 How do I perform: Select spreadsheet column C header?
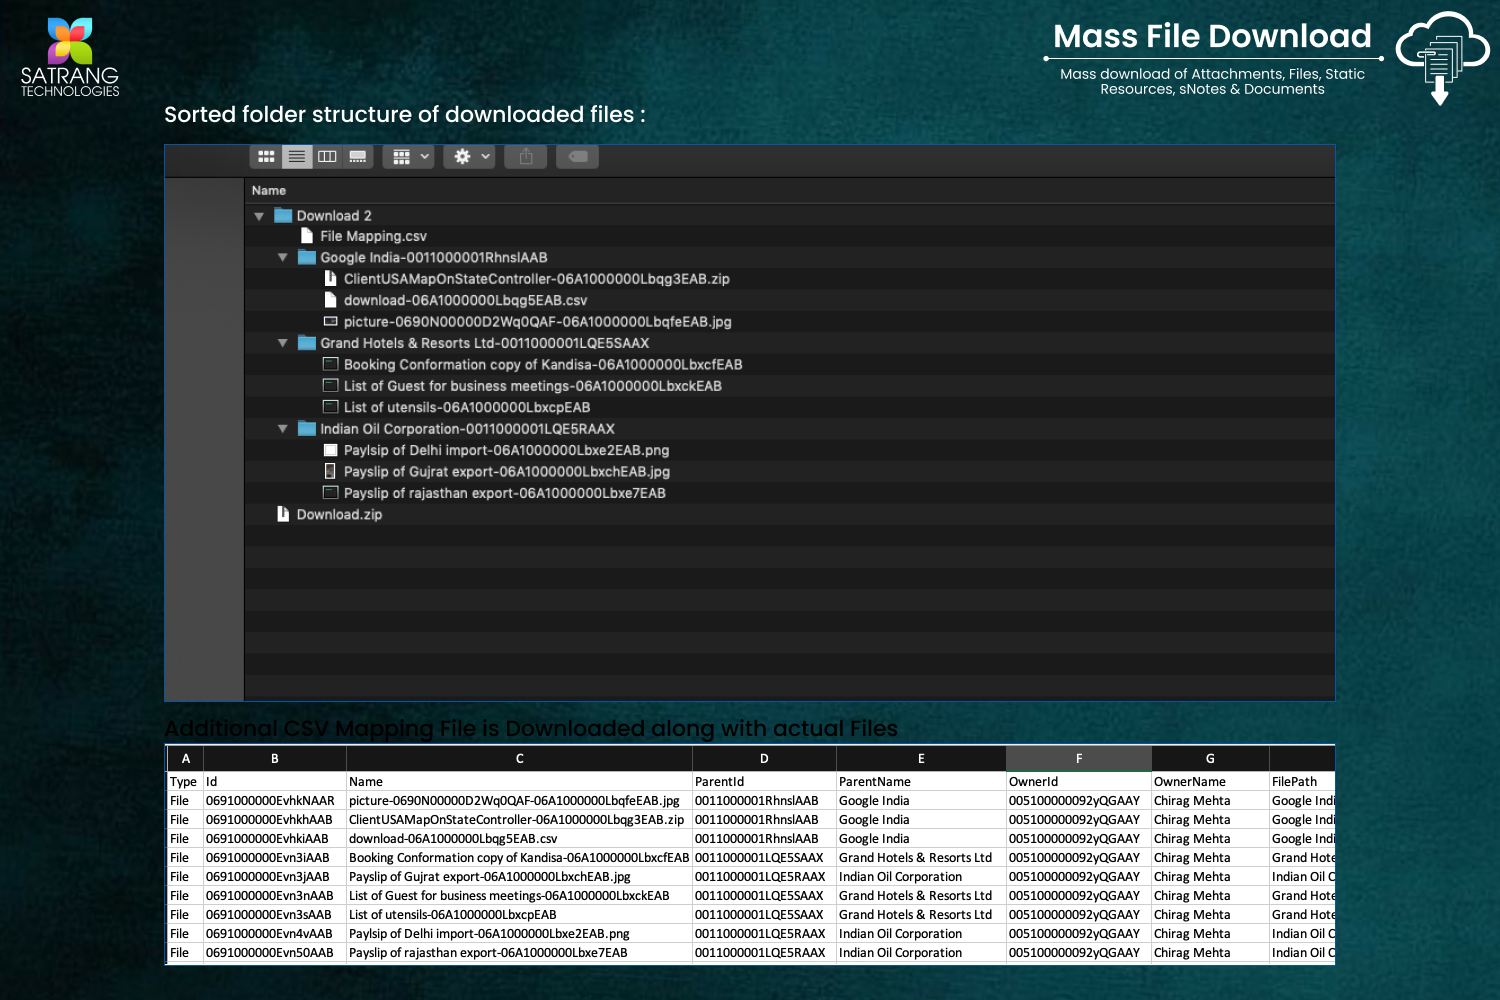[519, 759]
